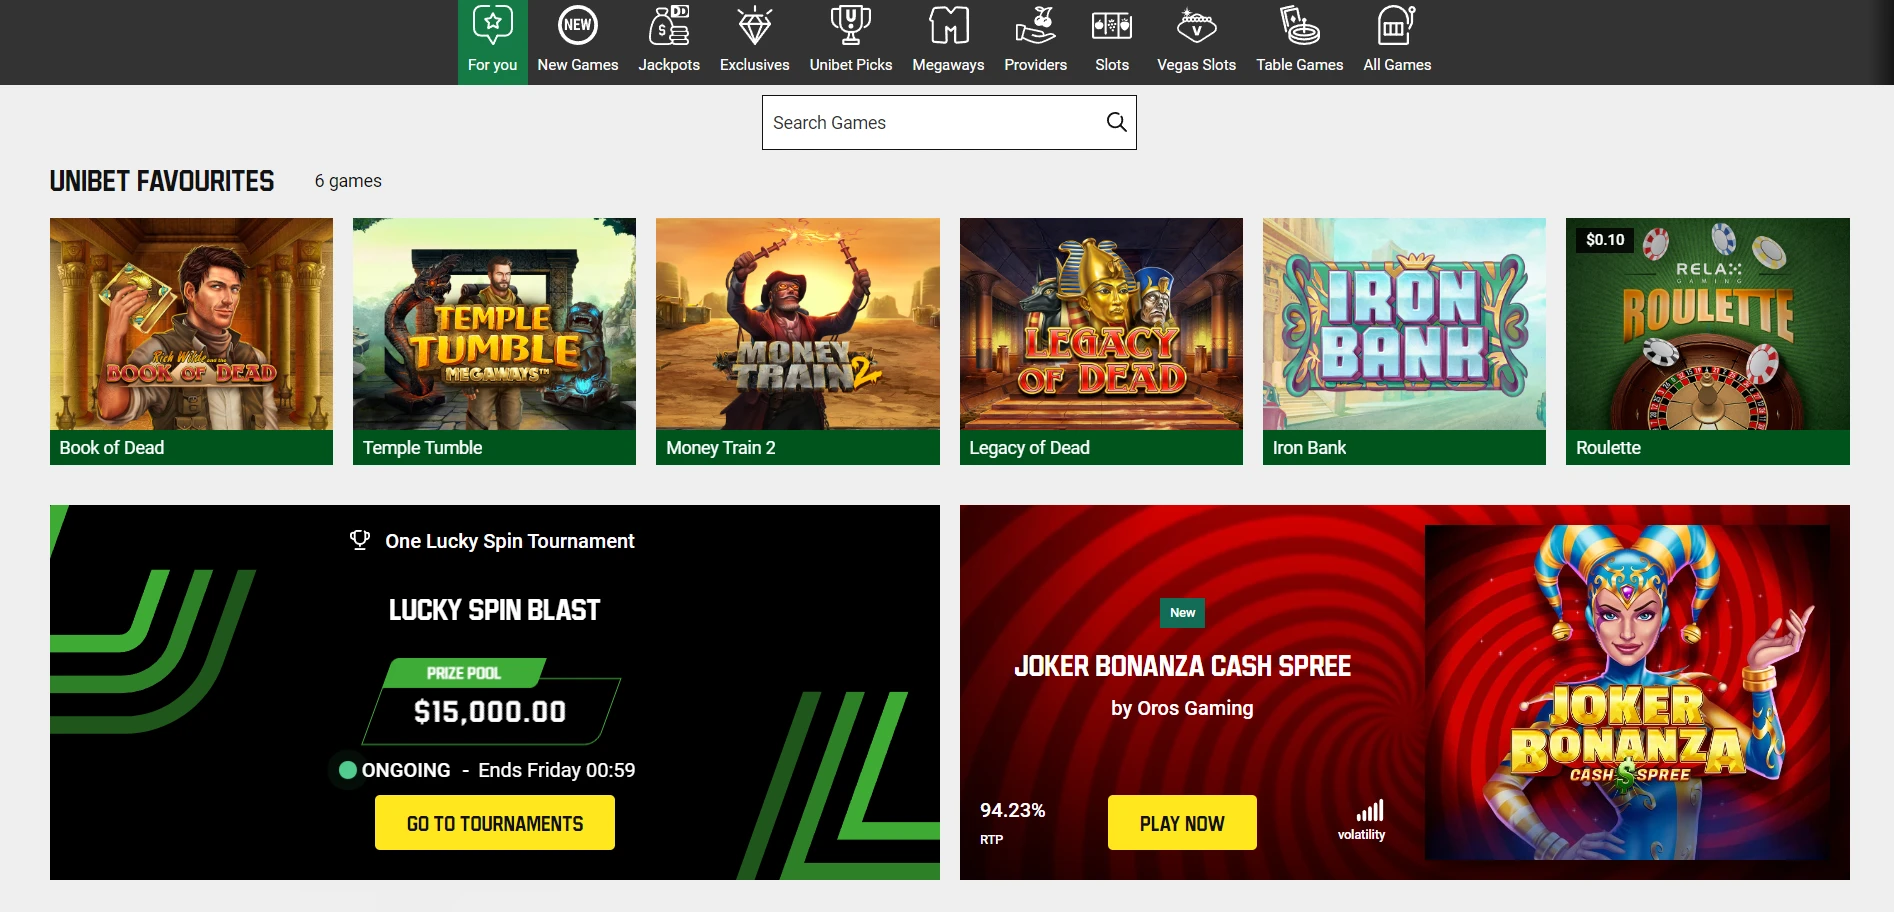Screen dimensions: 1894x912
Task: Click the 'One Lucky Spin Tournament' text
Action: click(x=510, y=541)
